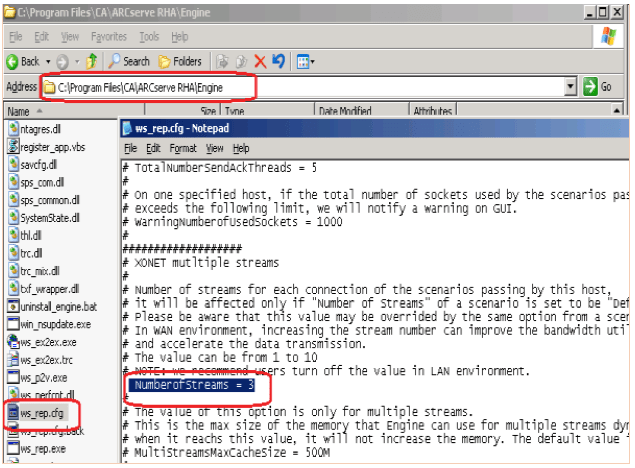
Task: Click the red Delete X icon
Action: click(260, 61)
